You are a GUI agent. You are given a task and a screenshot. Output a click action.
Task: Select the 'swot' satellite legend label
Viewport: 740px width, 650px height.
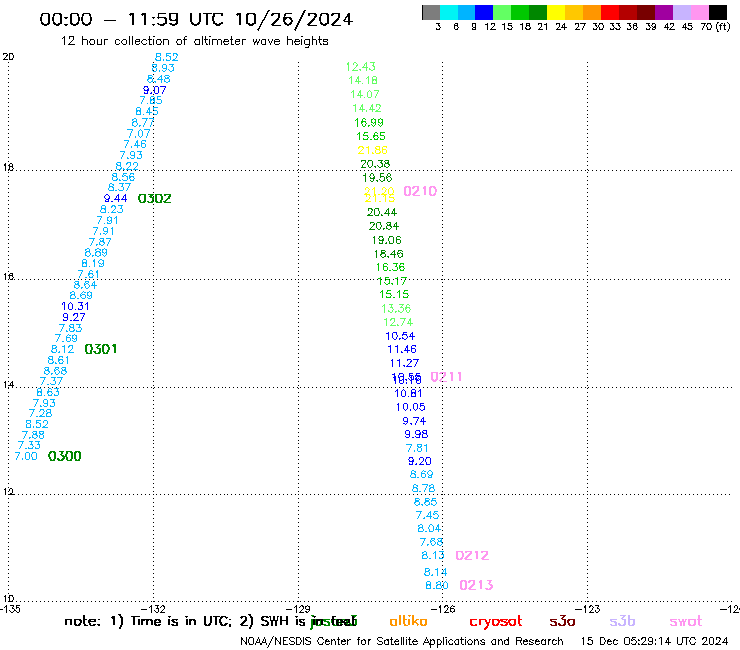(x=686, y=622)
